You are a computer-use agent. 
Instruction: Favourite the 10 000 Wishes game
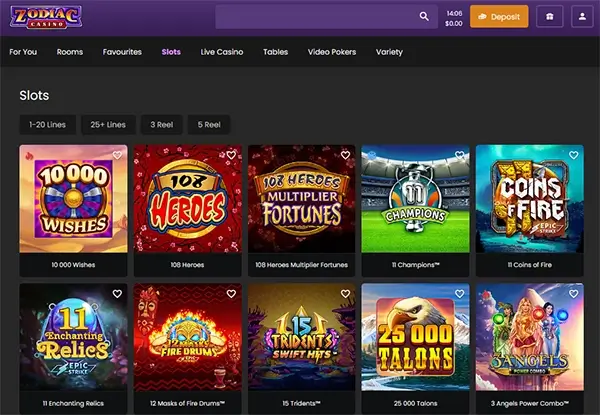[117, 155]
